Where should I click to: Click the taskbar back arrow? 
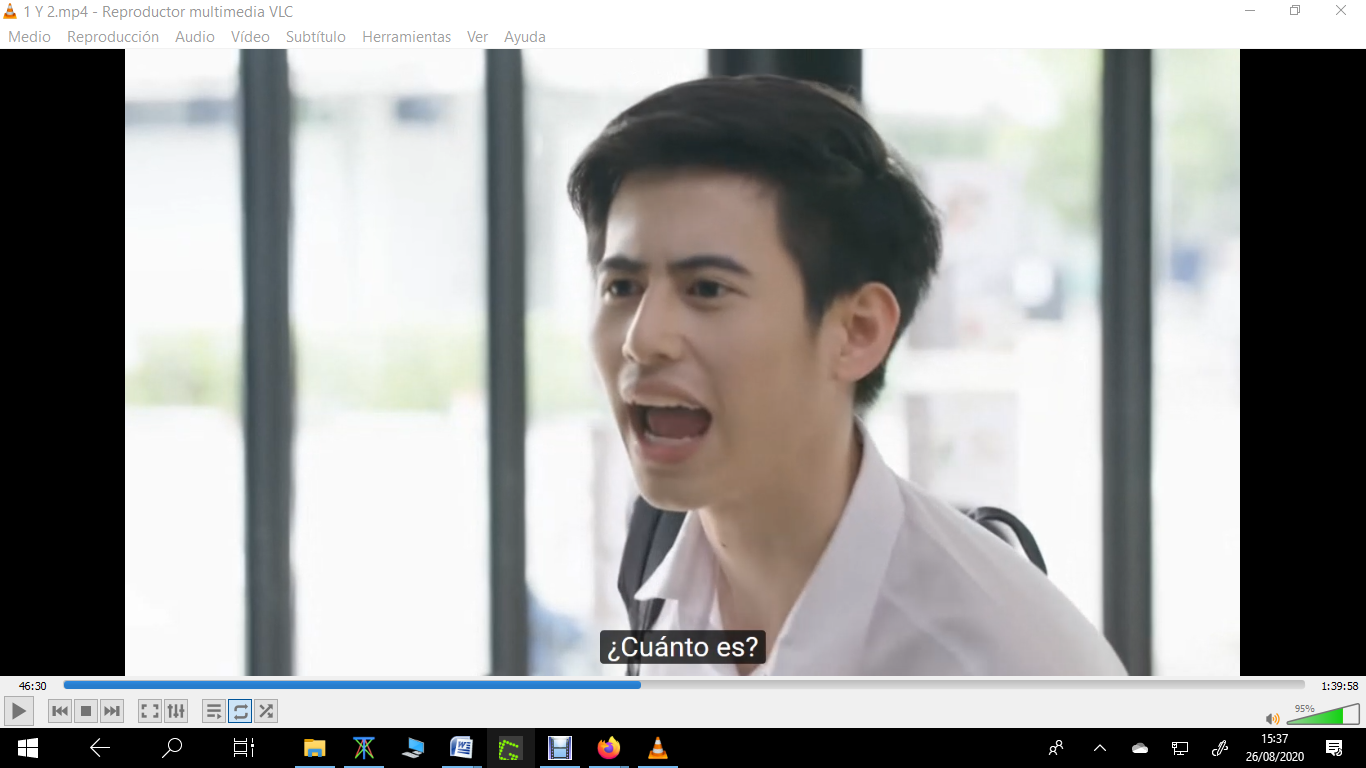point(100,748)
